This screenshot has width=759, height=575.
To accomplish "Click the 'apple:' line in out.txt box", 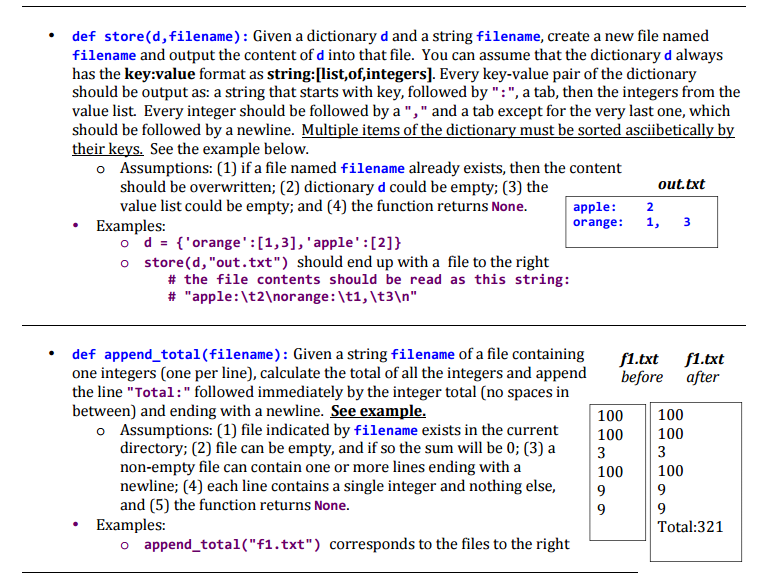I will [x=613, y=207].
